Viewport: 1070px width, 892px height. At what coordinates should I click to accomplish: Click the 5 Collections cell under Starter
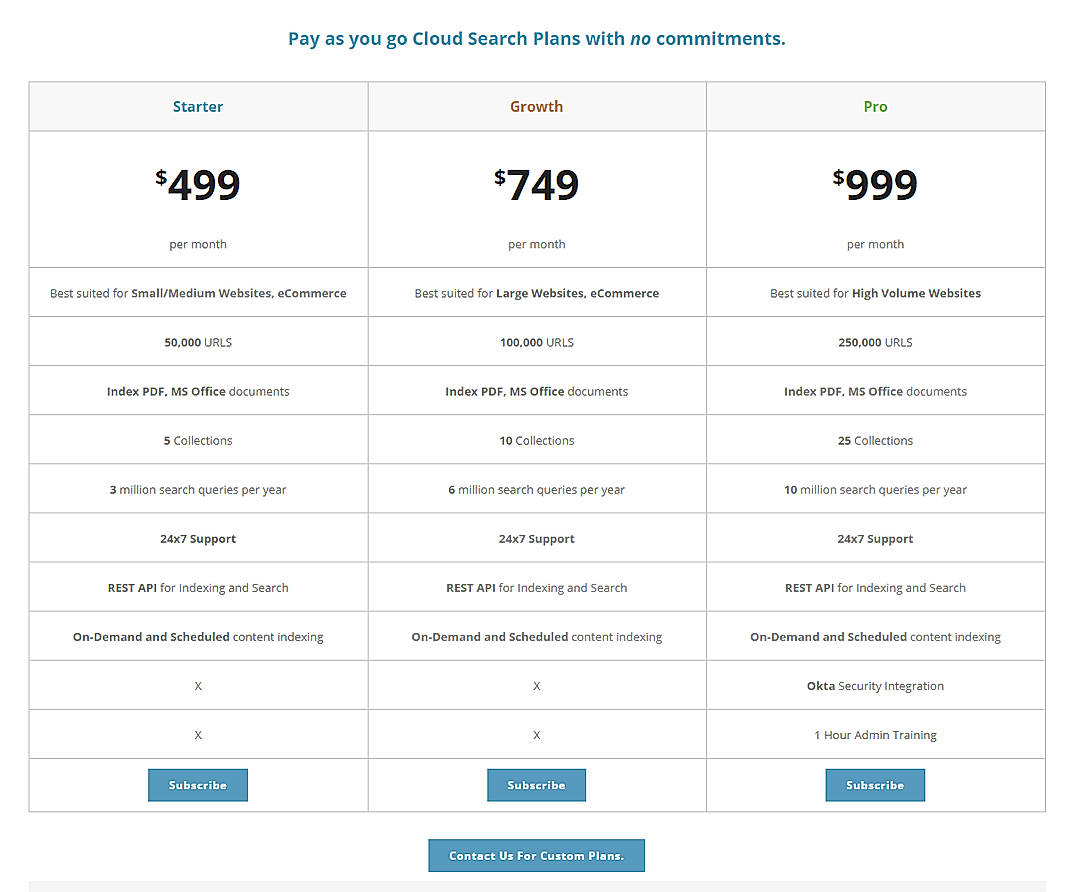click(x=198, y=440)
